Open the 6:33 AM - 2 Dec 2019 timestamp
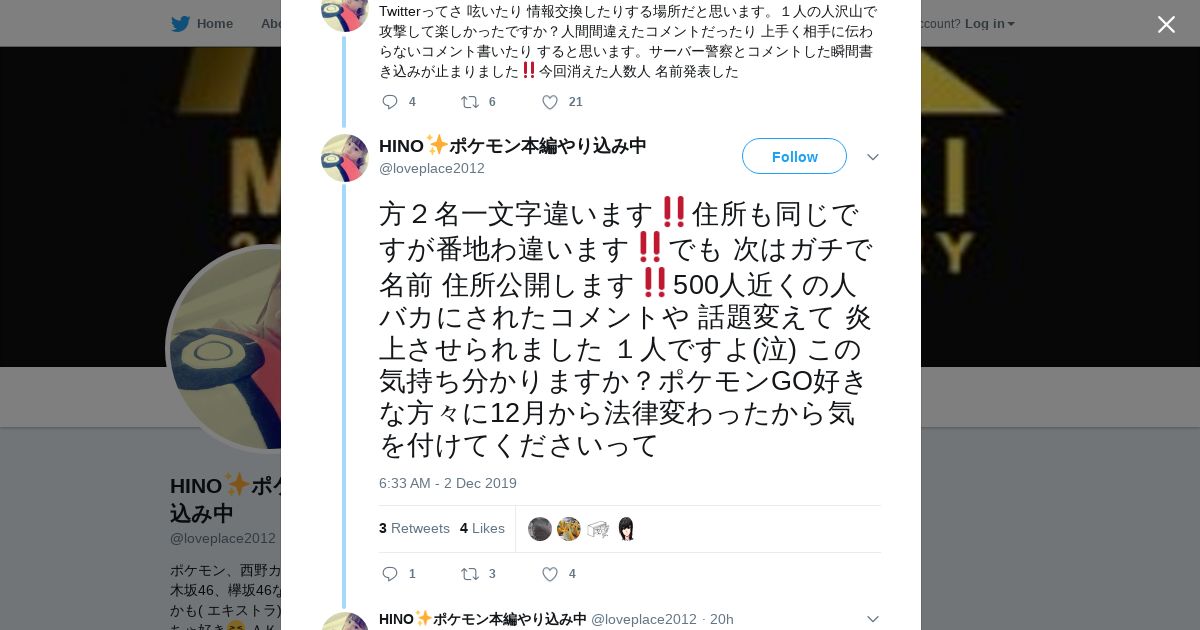The image size is (1200, 630). tap(448, 483)
